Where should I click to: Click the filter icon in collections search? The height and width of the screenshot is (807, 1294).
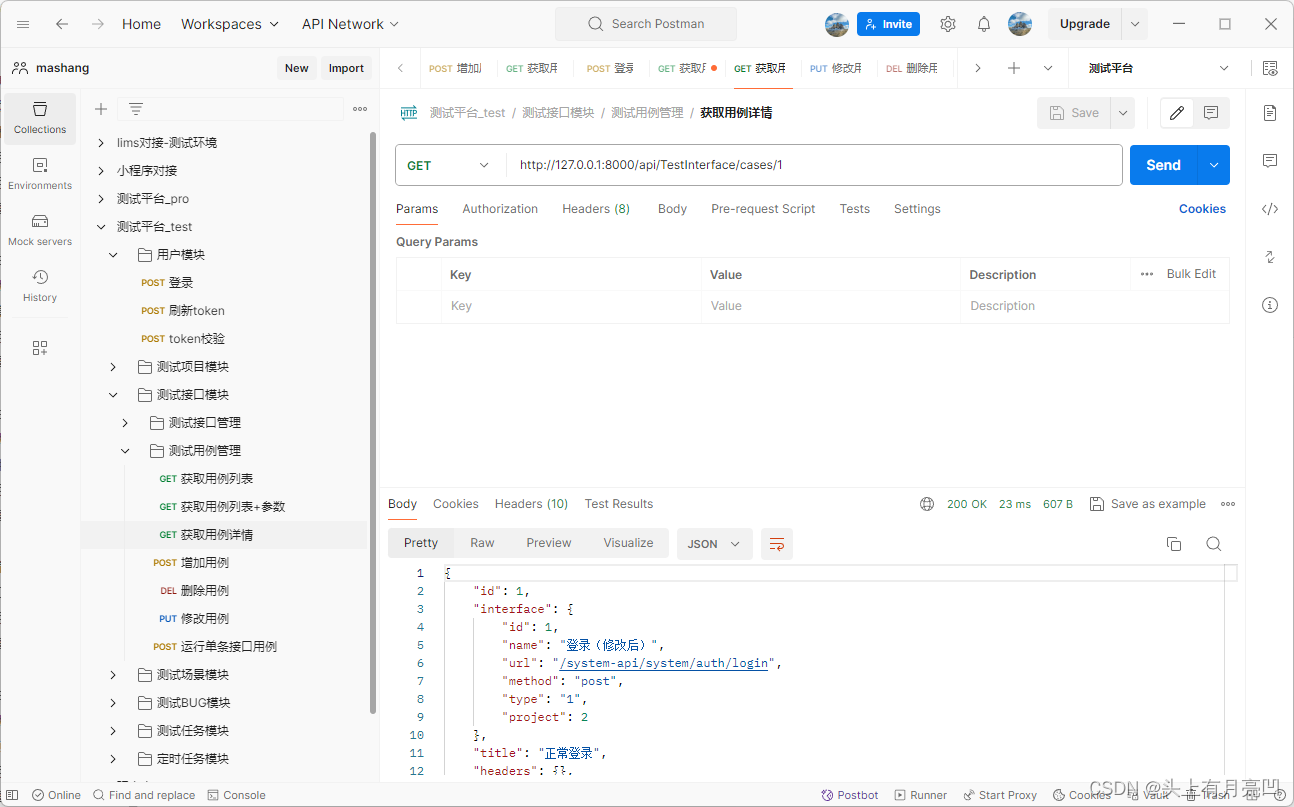[136, 109]
